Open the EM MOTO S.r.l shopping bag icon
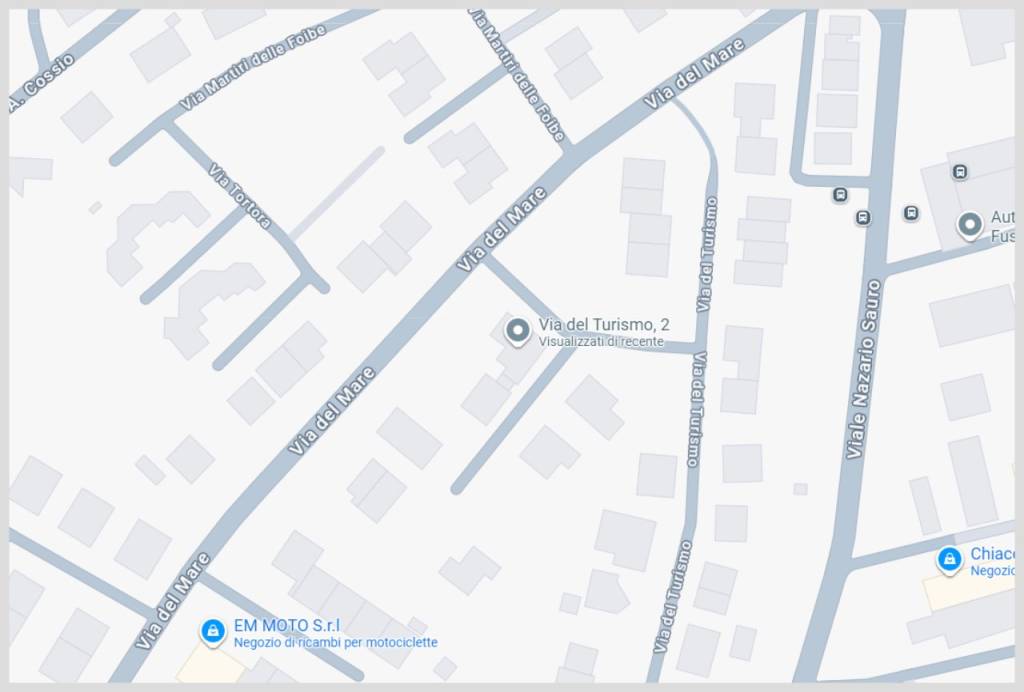Viewport: 1024px width, 692px height. (x=212, y=632)
